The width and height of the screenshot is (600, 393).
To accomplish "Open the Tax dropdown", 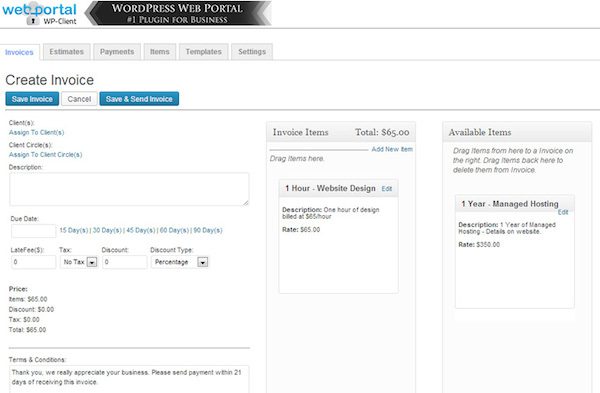I will click(x=79, y=262).
